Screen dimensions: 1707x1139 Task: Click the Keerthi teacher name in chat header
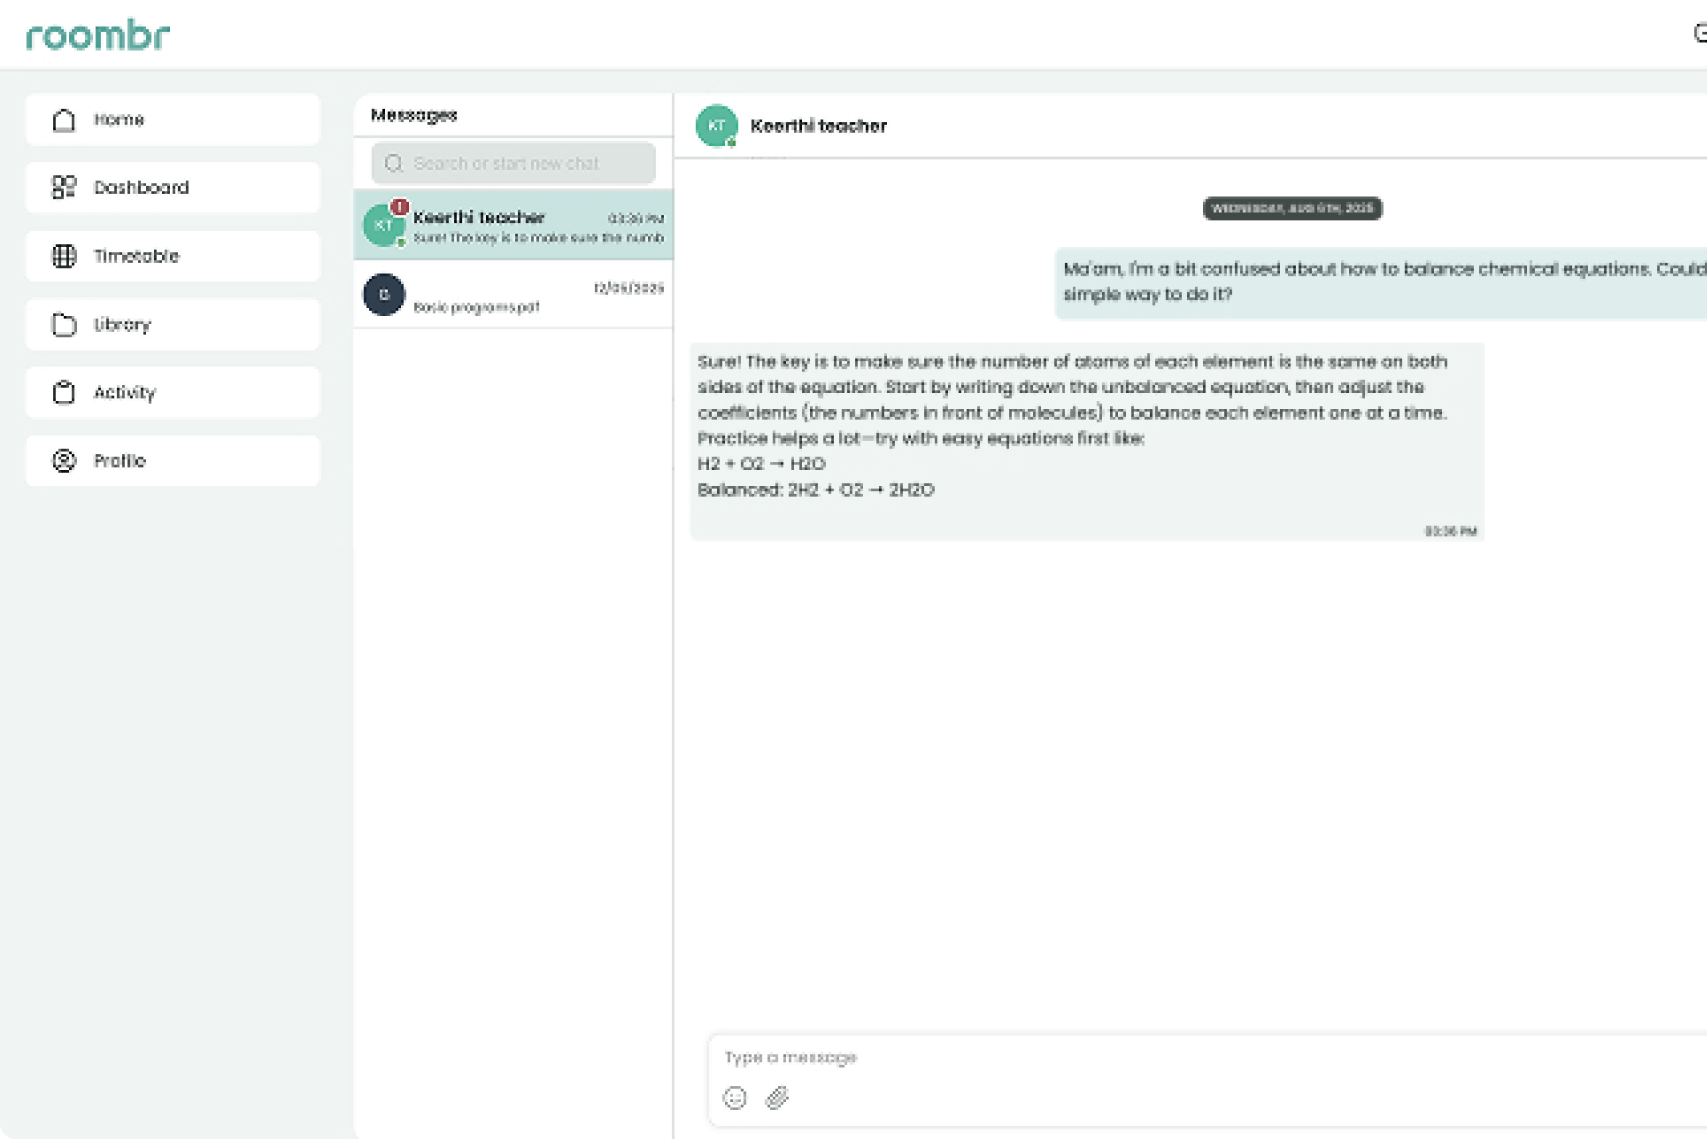click(818, 126)
